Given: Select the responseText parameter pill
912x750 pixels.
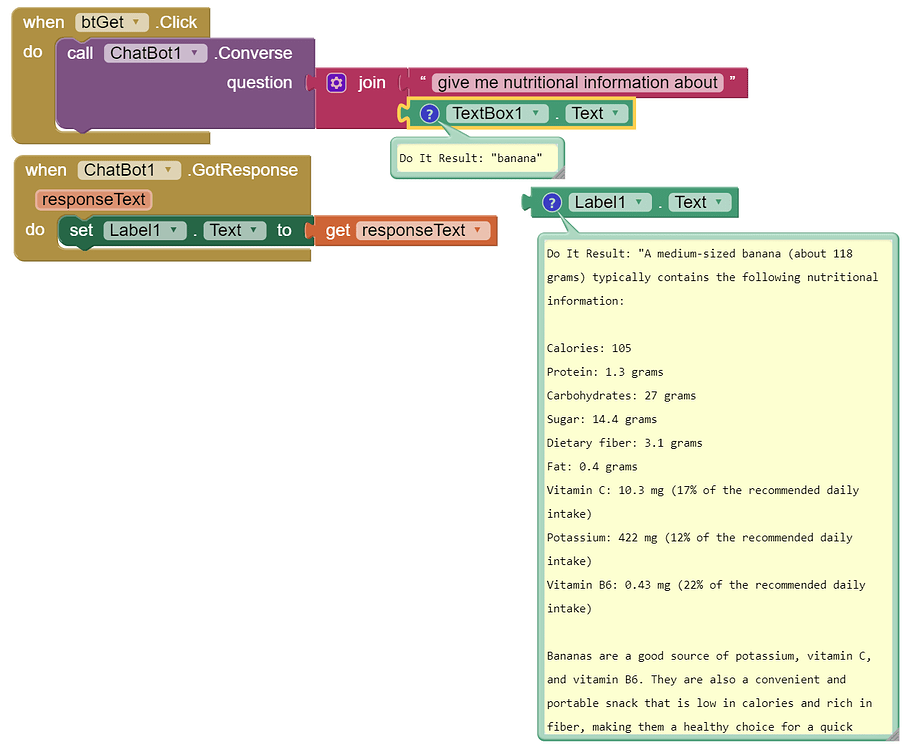Looking at the screenshot, I should (93, 199).
